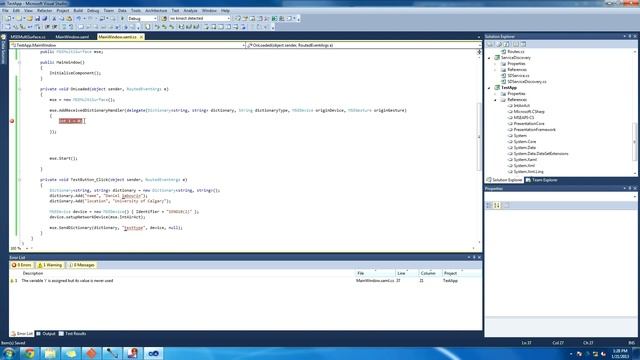Click the Windows Start orb
Screen dimensions: 640x360
[x=8, y=353]
